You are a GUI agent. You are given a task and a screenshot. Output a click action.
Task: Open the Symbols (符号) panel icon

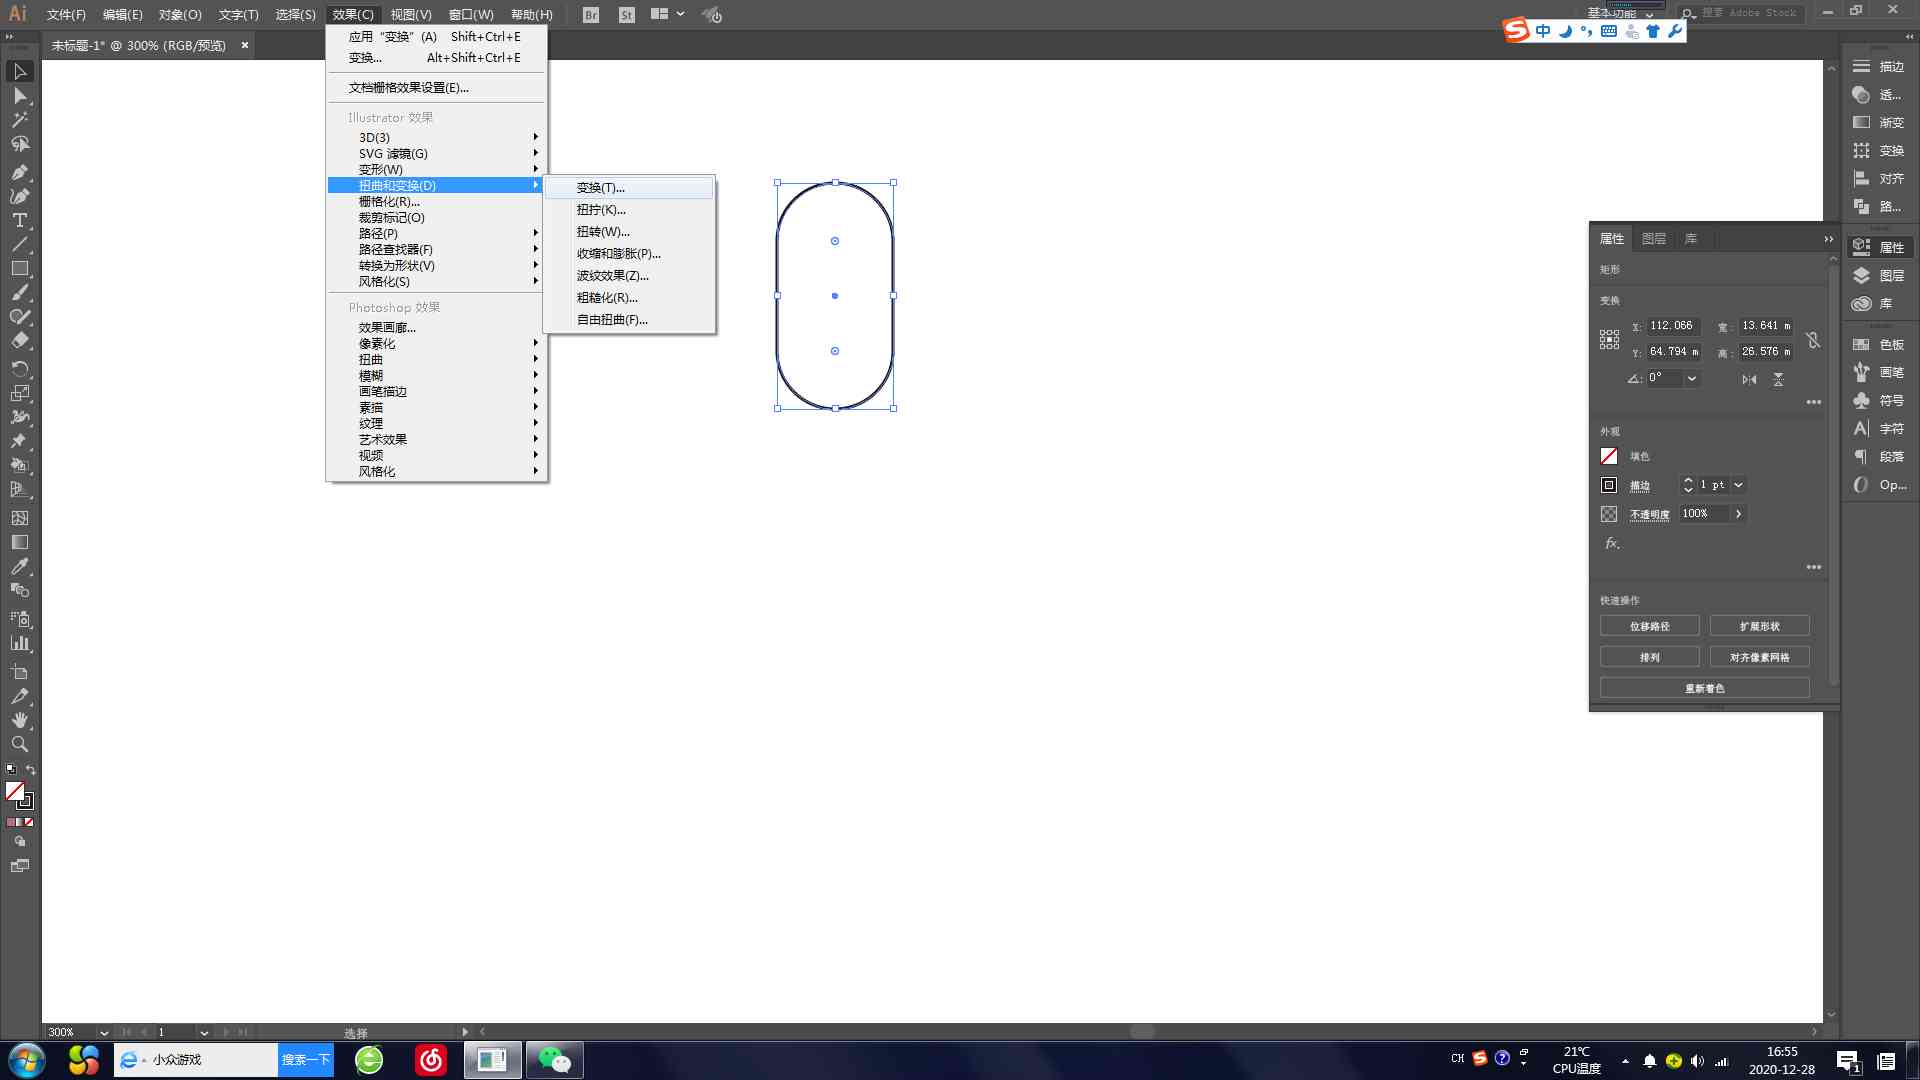pyautogui.click(x=1861, y=400)
